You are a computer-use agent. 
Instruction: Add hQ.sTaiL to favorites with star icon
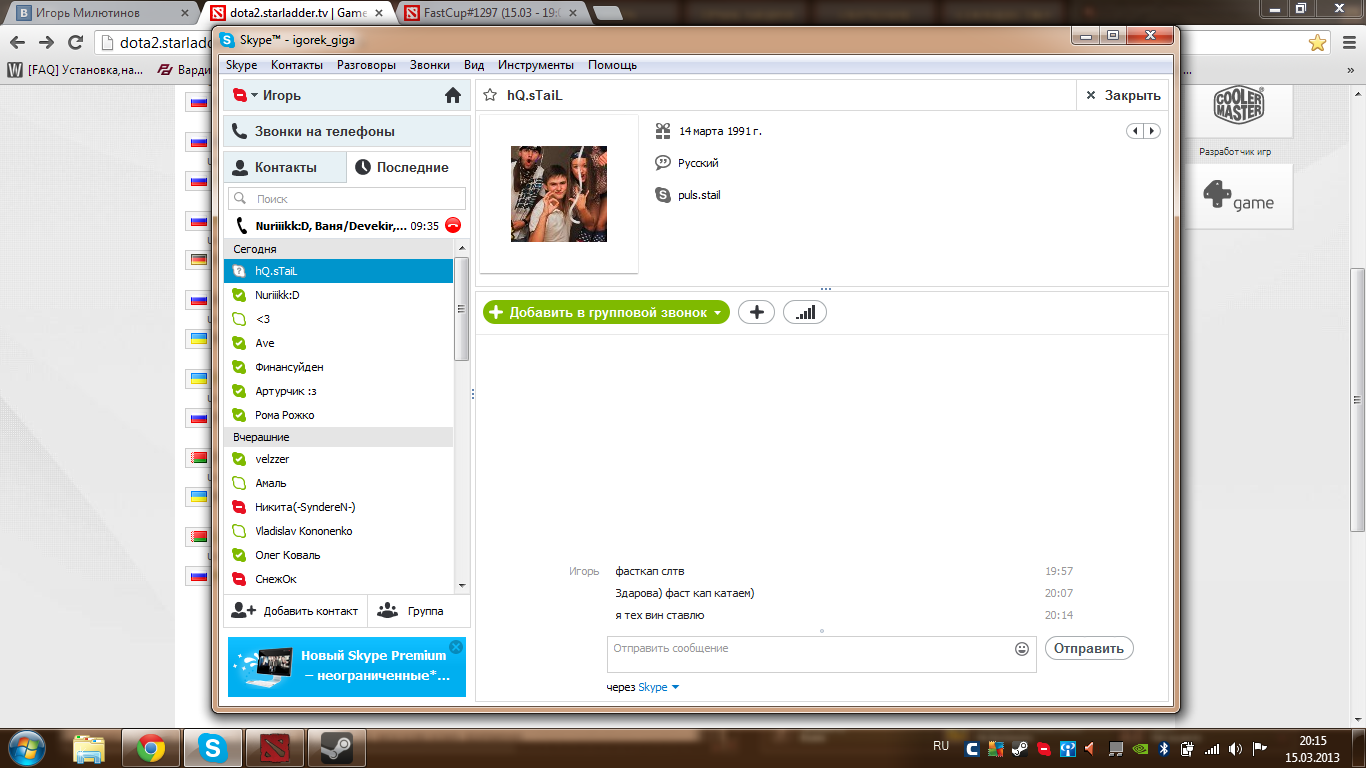[490, 95]
